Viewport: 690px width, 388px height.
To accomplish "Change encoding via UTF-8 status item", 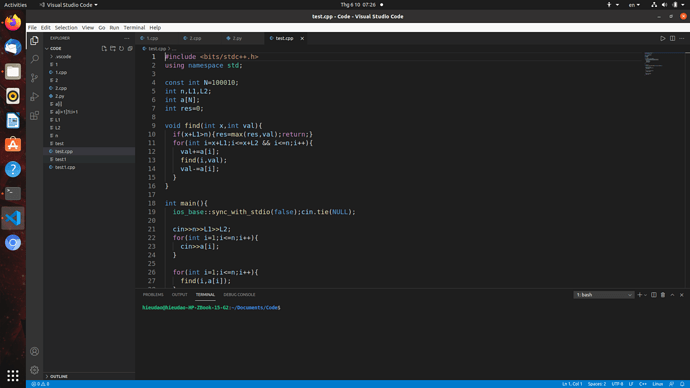I will pos(617,384).
